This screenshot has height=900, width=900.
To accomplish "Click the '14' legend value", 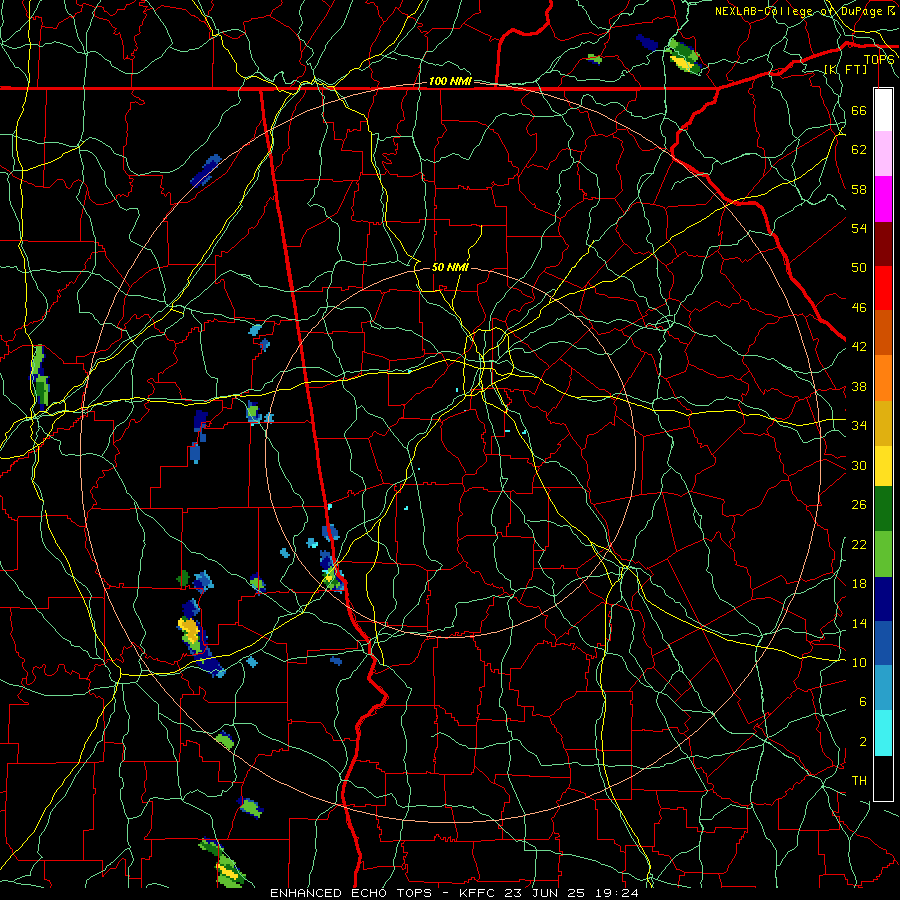I will [859, 623].
